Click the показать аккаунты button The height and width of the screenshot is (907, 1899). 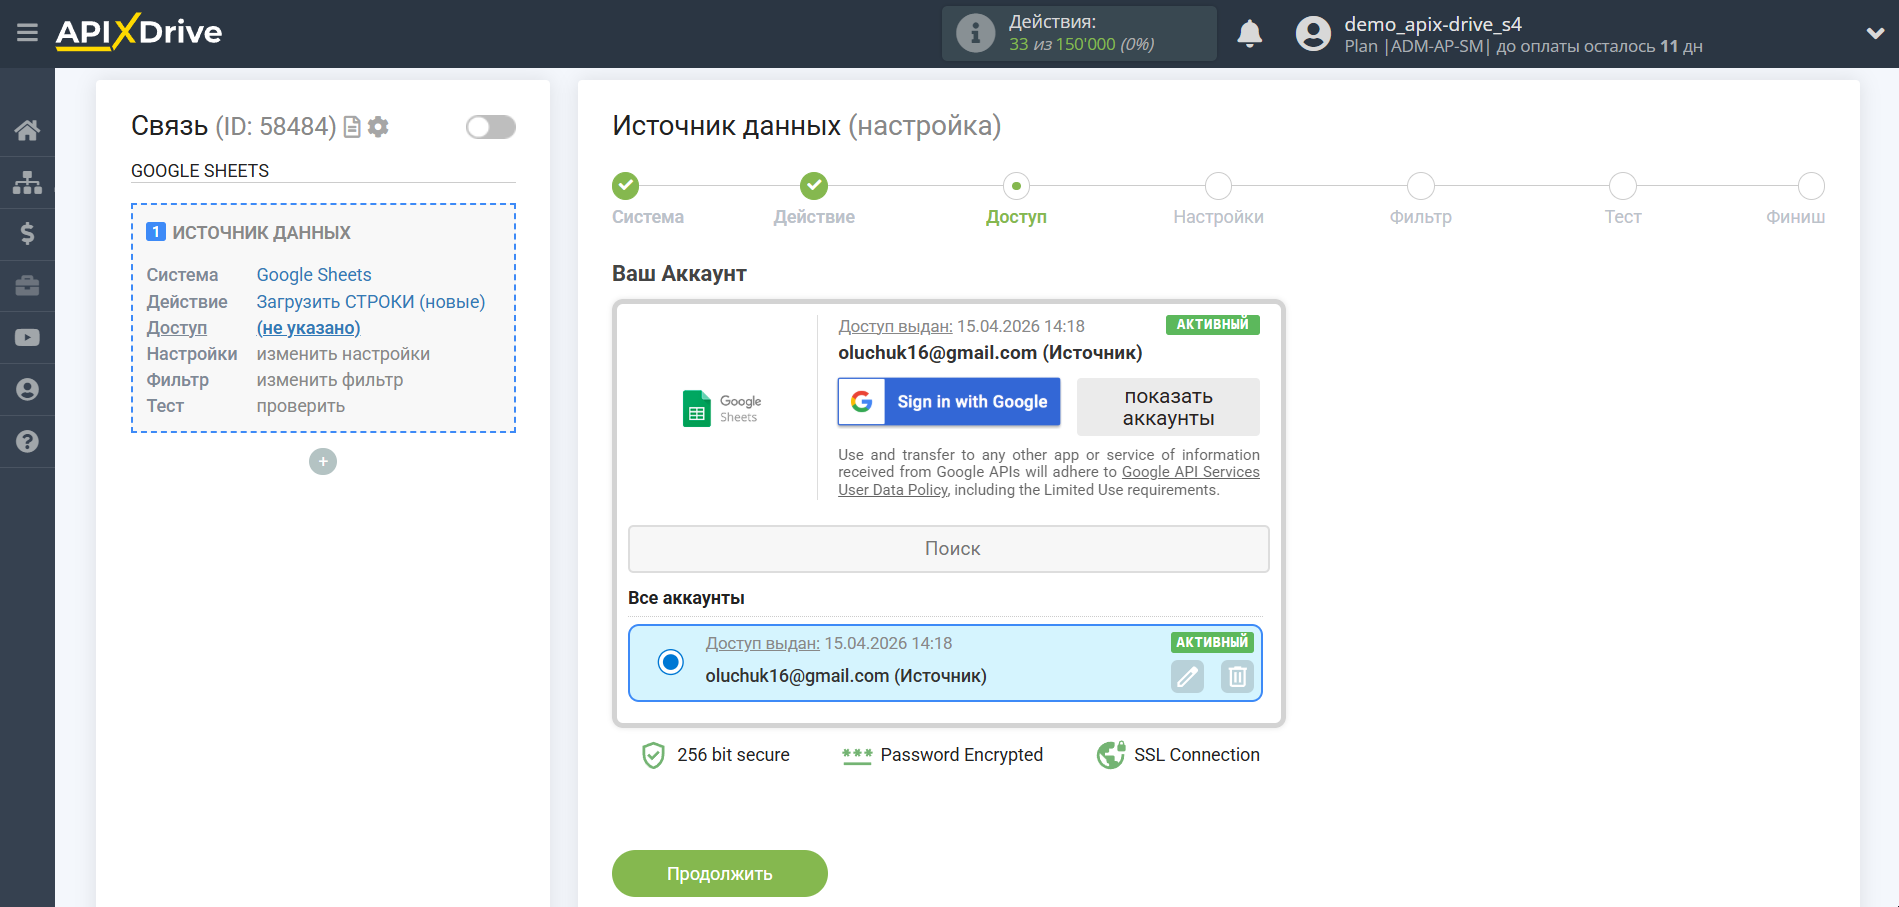1167,407
